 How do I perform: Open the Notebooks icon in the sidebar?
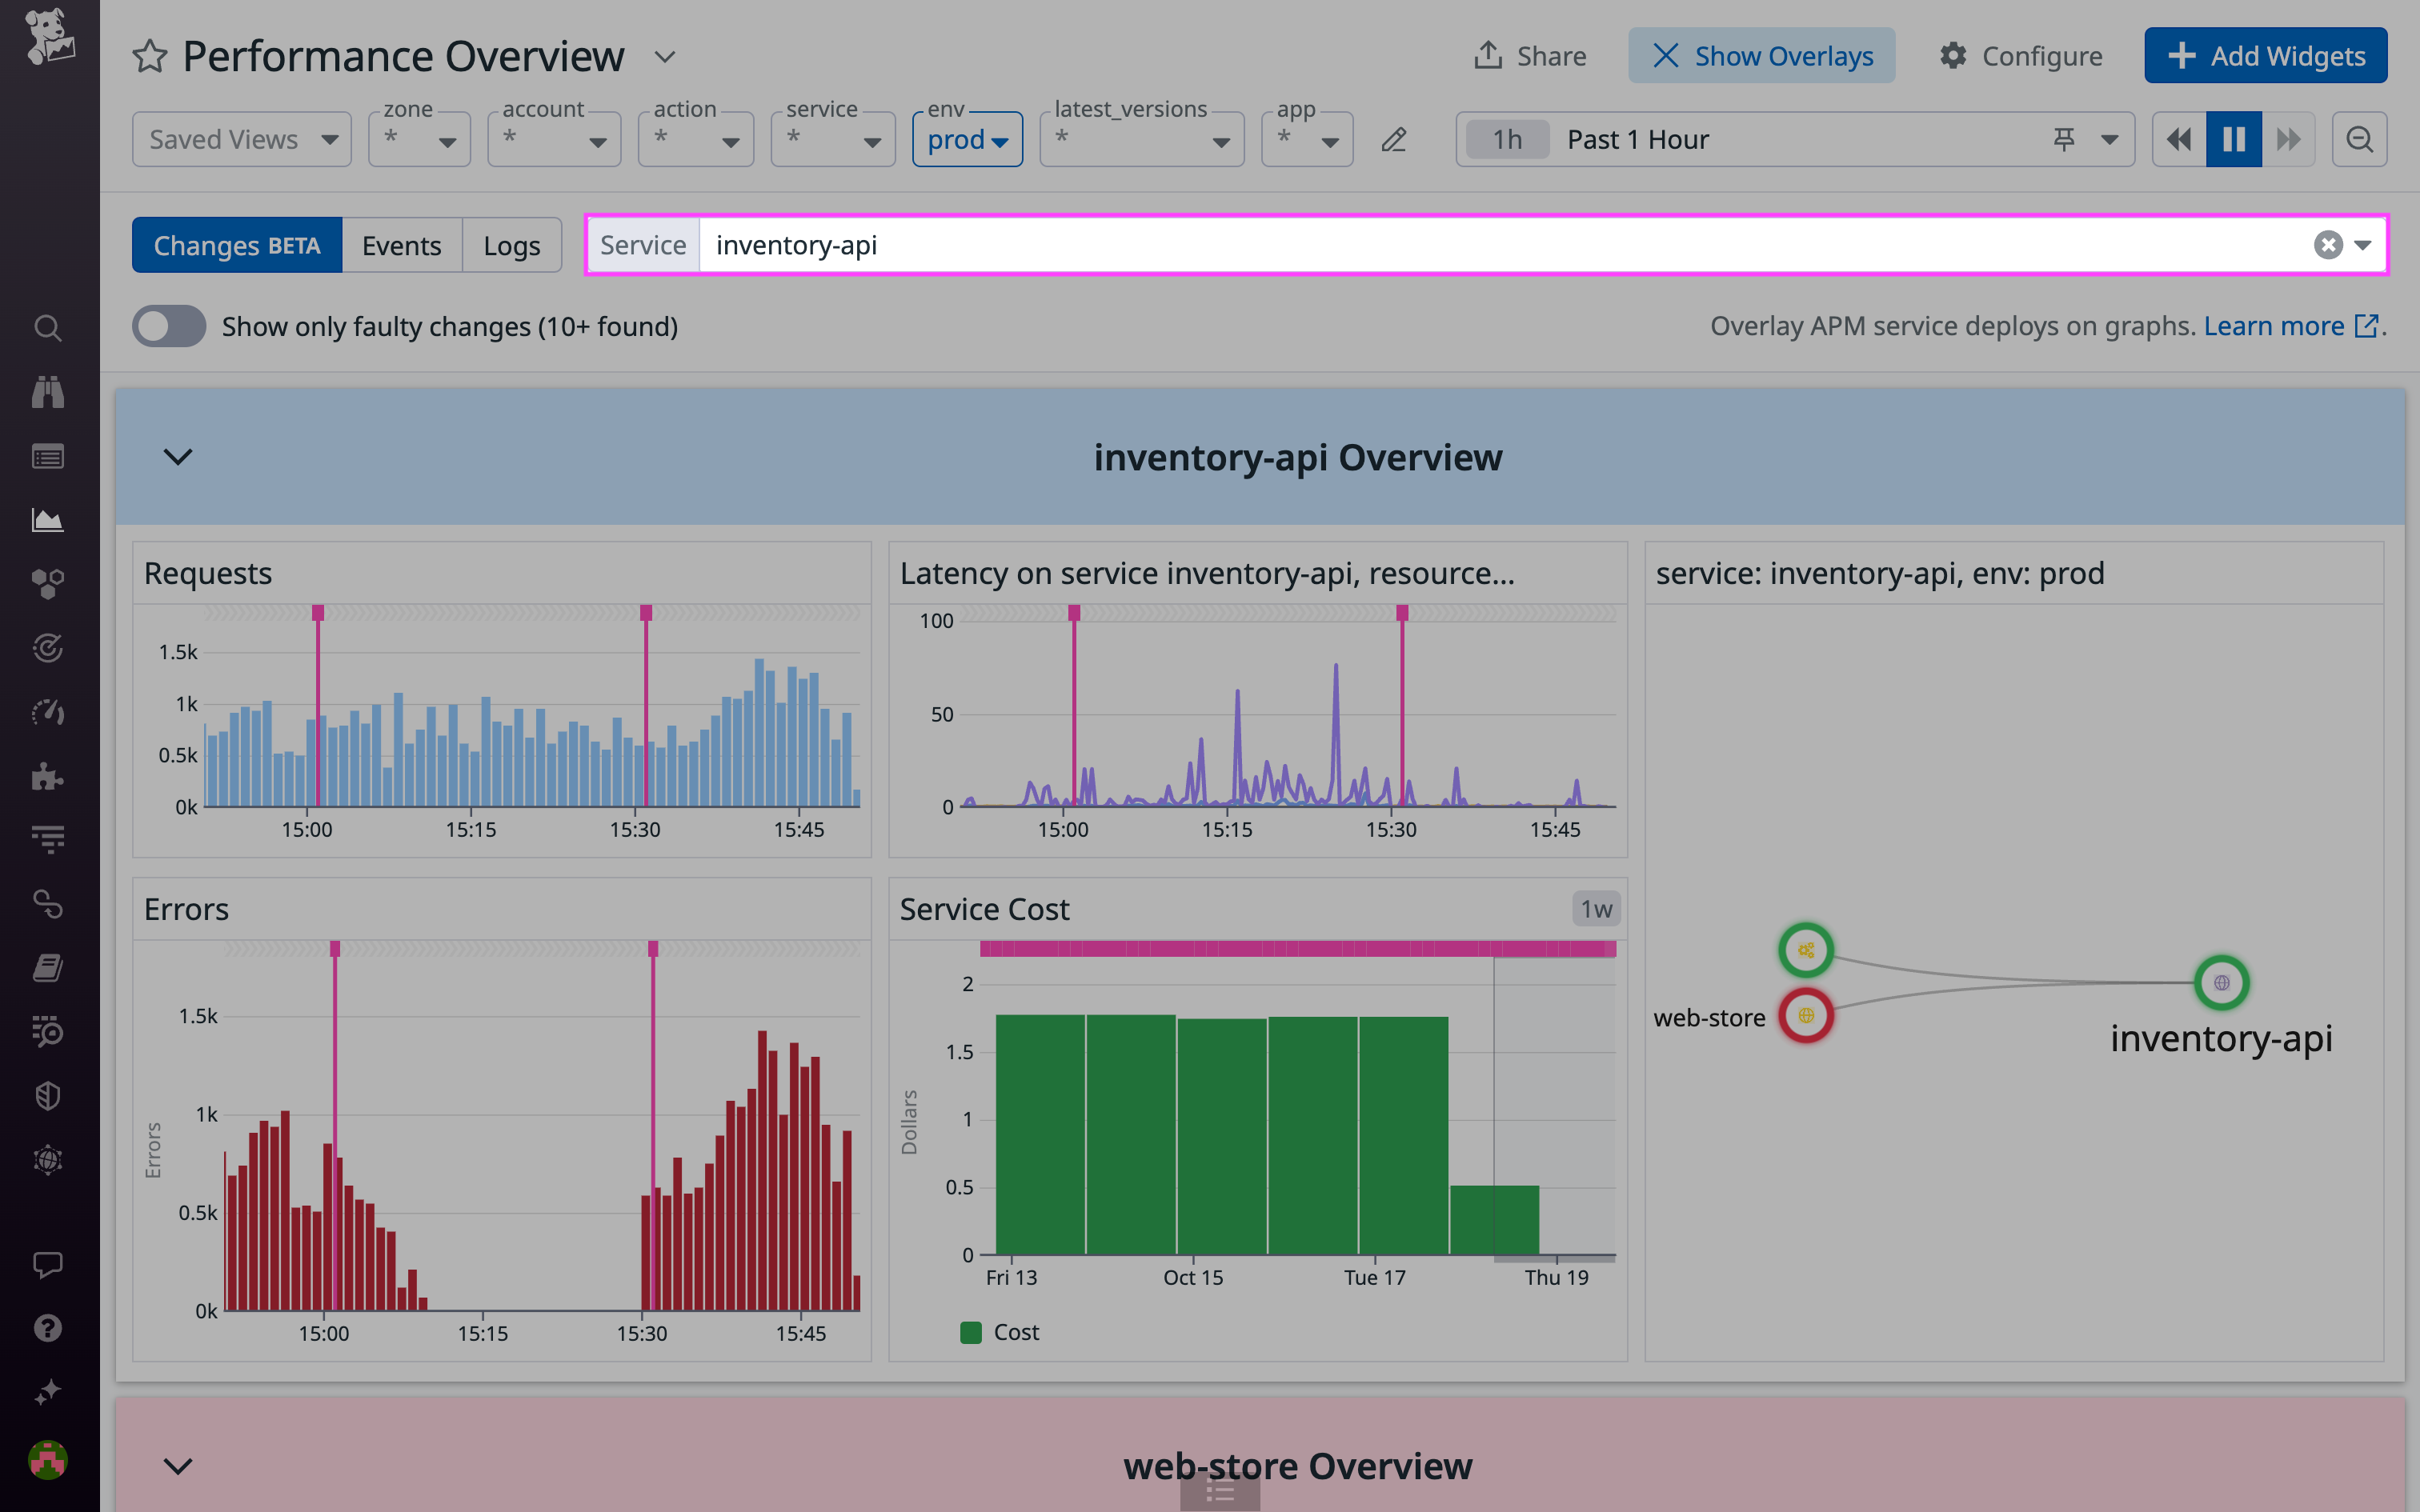click(48, 967)
